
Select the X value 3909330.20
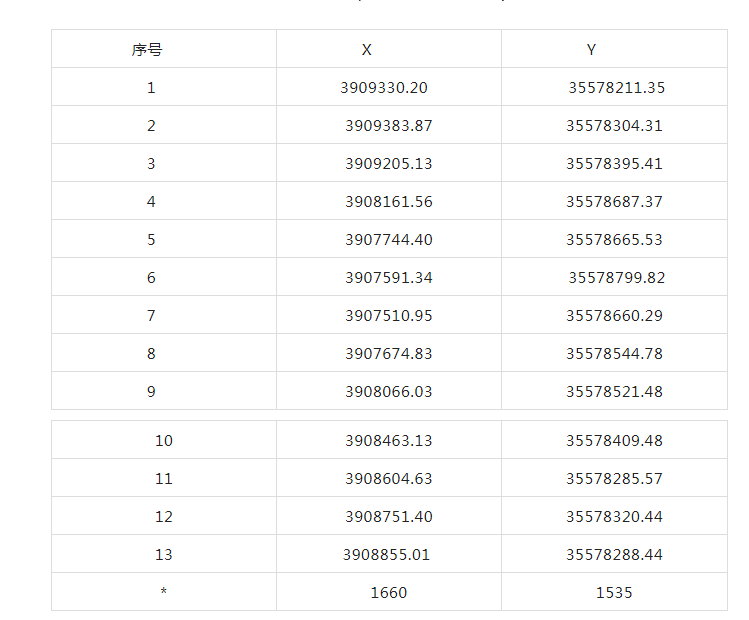(x=384, y=88)
